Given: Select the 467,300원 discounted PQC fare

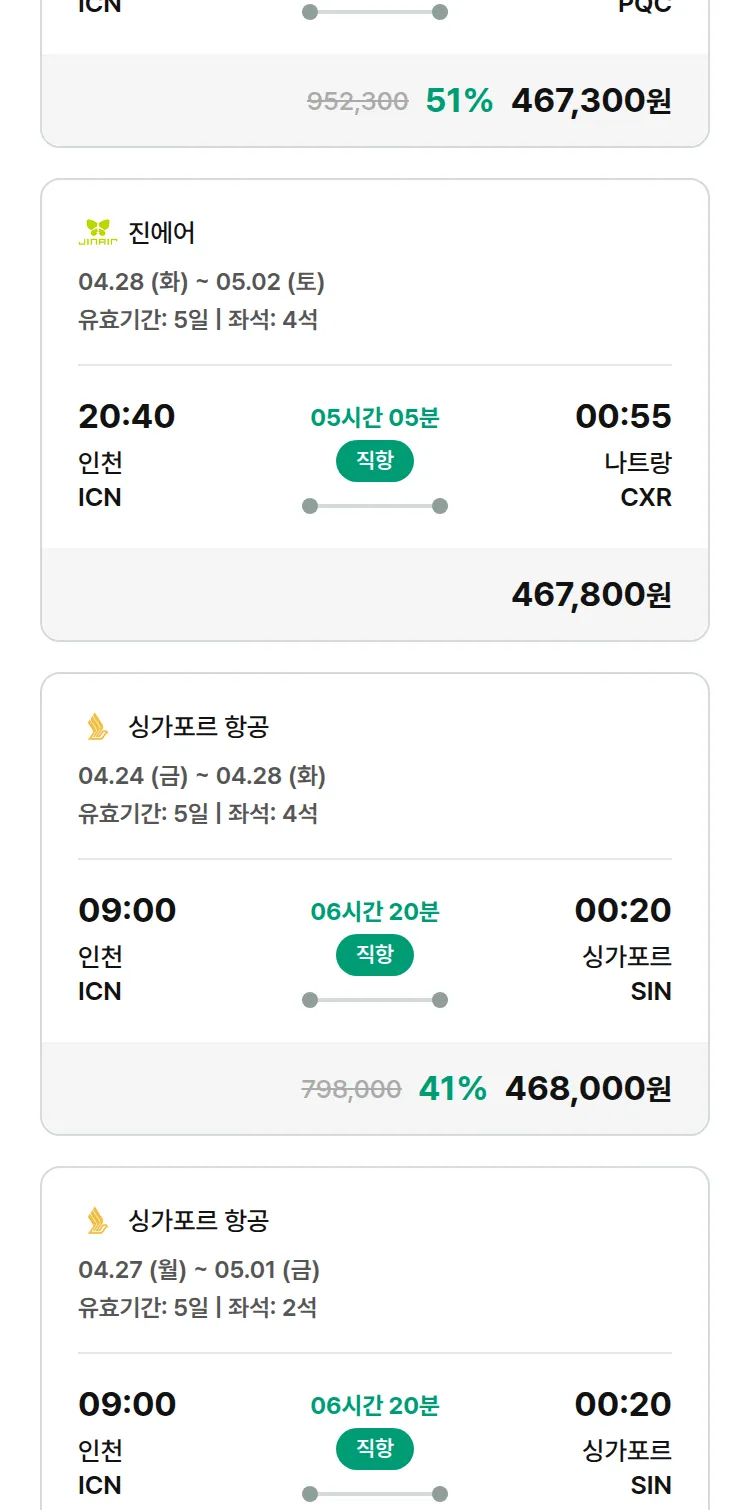Looking at the screenshot, I should (591, 101).
